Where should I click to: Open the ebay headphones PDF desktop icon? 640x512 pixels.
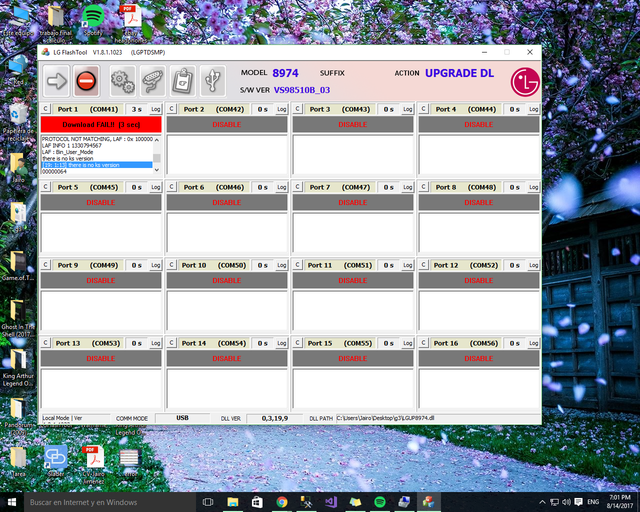(131, 24)
